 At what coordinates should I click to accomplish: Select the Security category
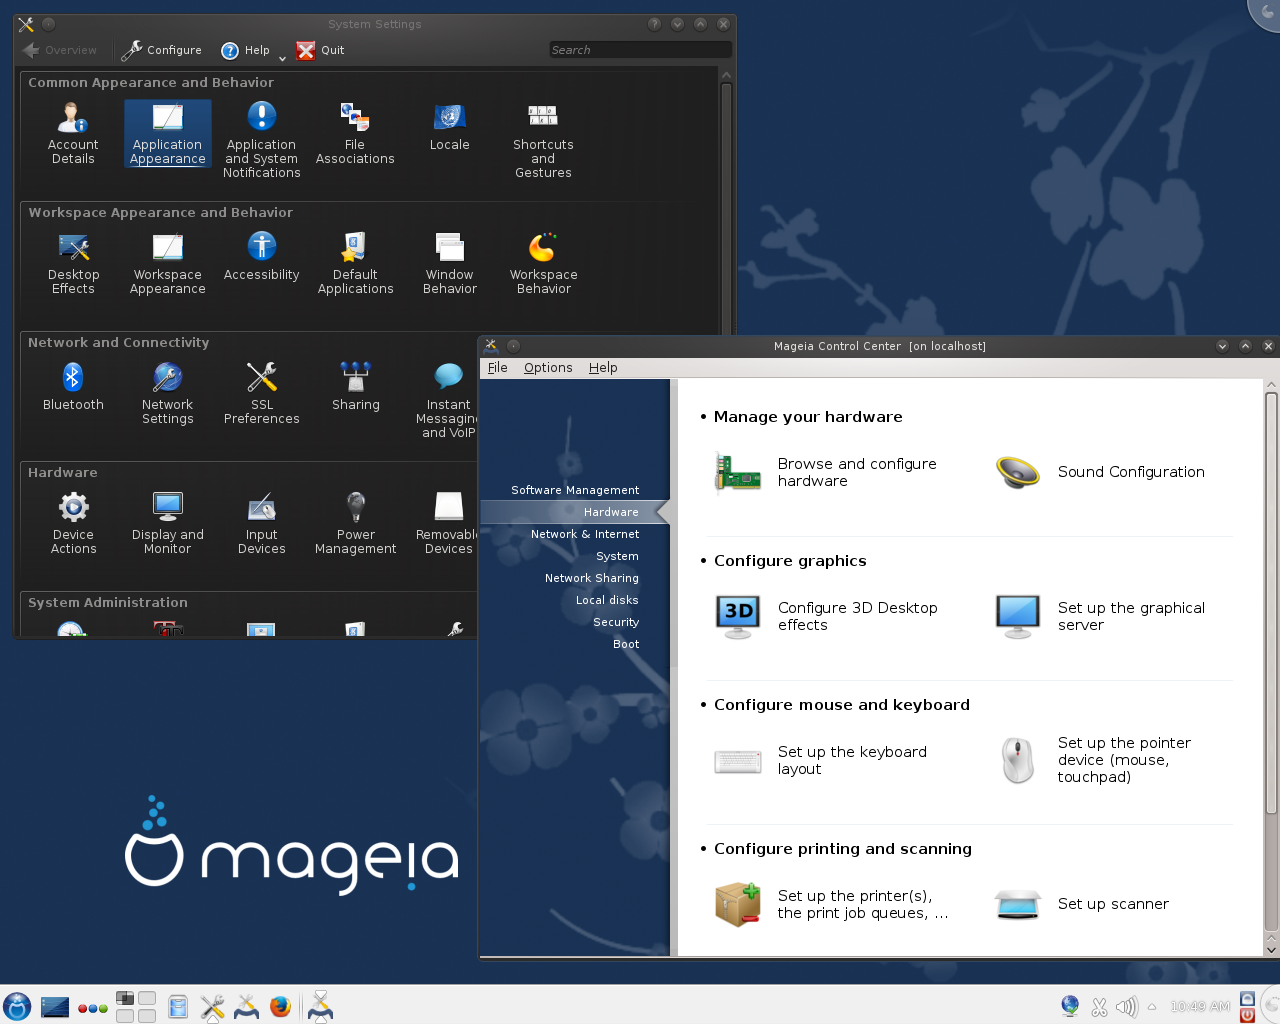pos(616,622)
